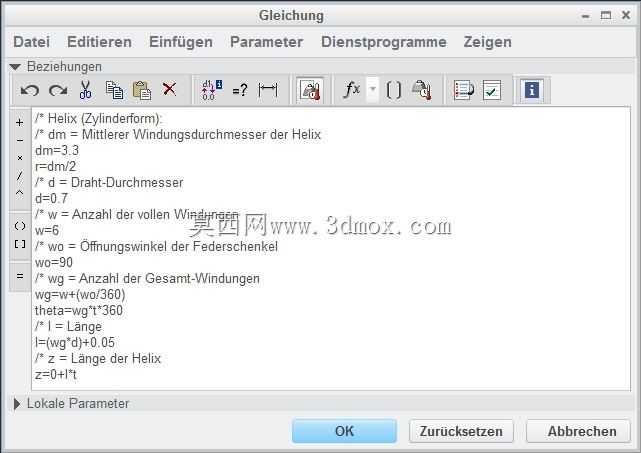Open the Dienstprogramme menu
641x453 pixels.
tap(383, 42)
